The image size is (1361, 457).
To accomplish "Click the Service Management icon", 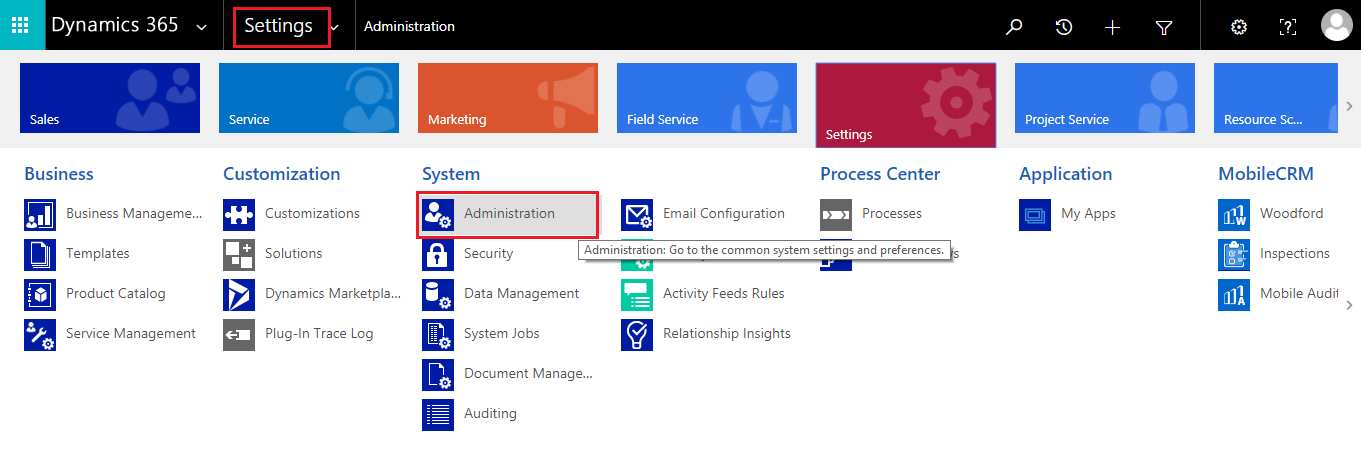I will click(40, 334).
